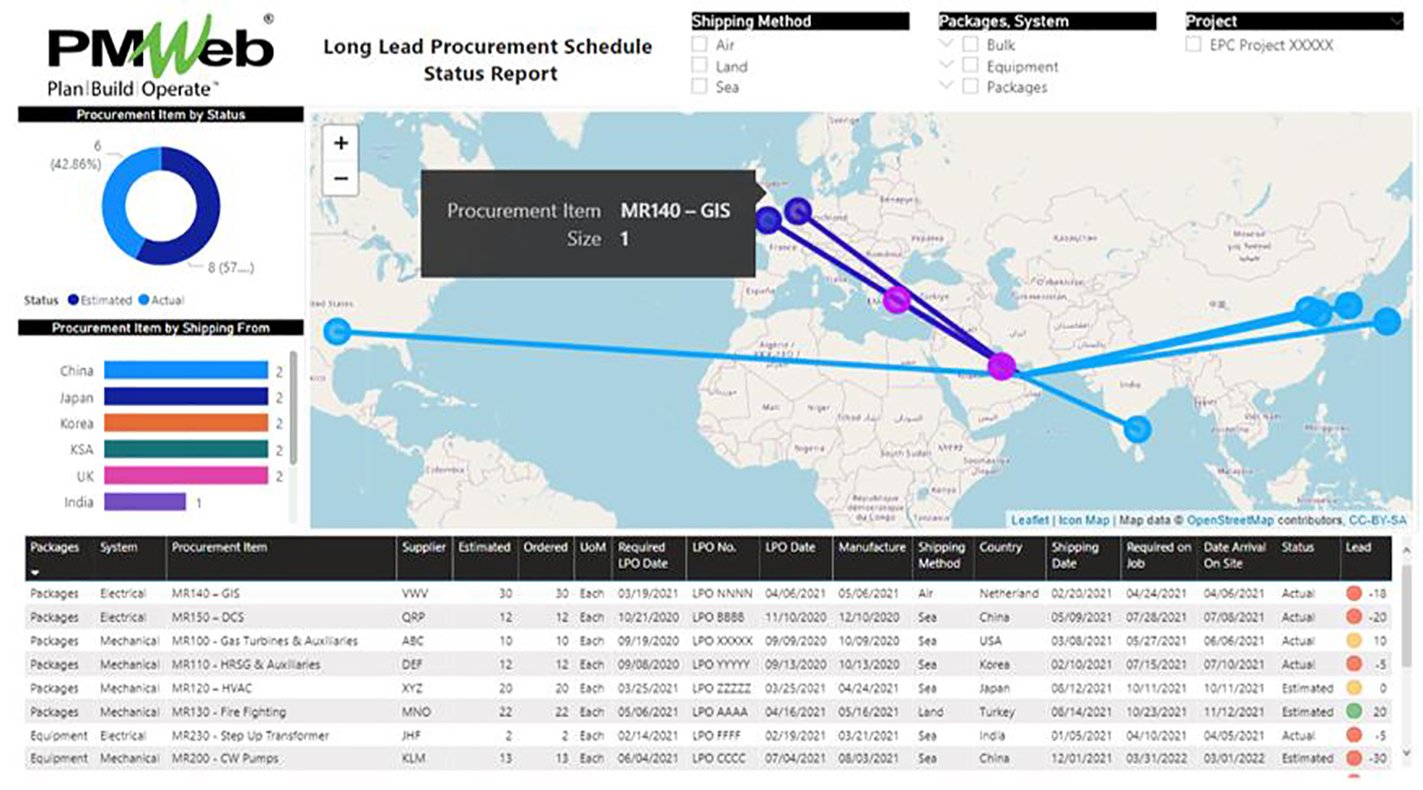Select the China bar in shipping chart
The image size is (1423, 790).
coord(185,371)
